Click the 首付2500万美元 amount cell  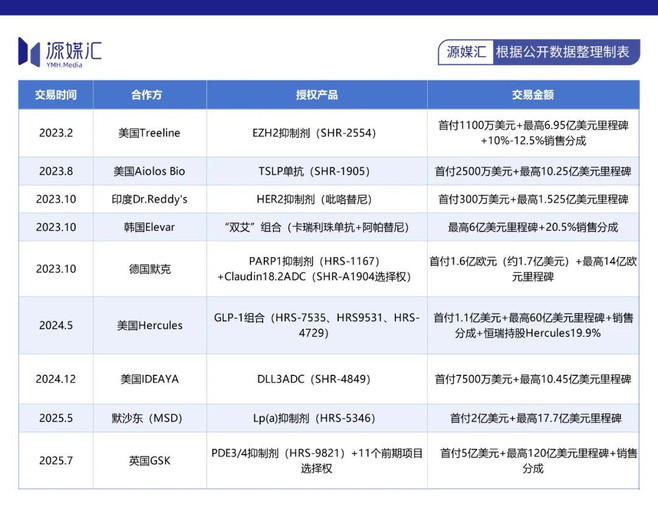point(533,171)
